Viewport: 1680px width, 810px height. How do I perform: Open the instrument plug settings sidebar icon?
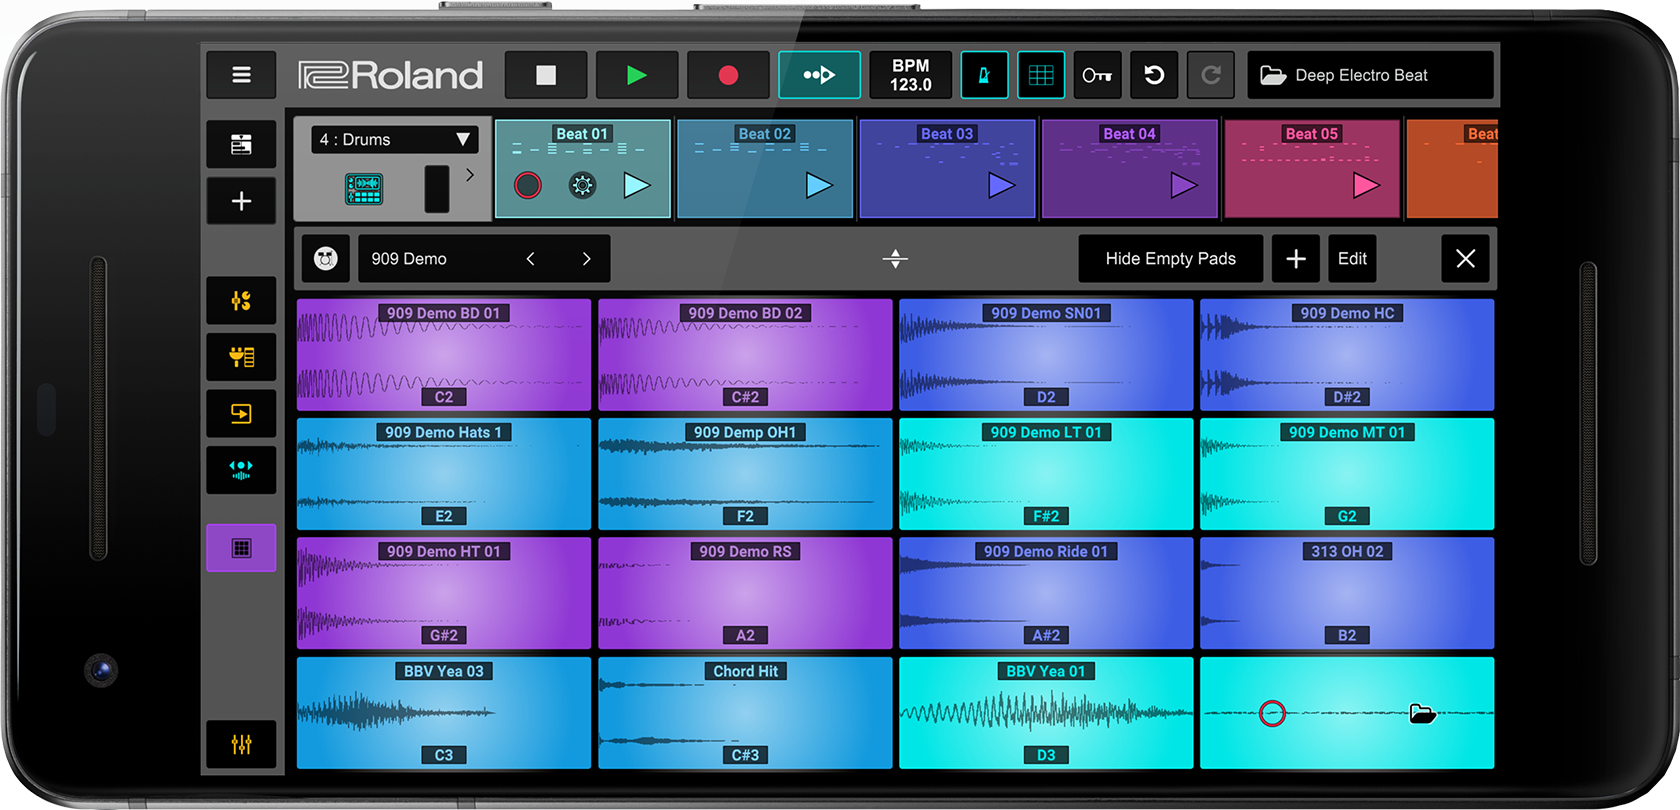tap(241, 357)
